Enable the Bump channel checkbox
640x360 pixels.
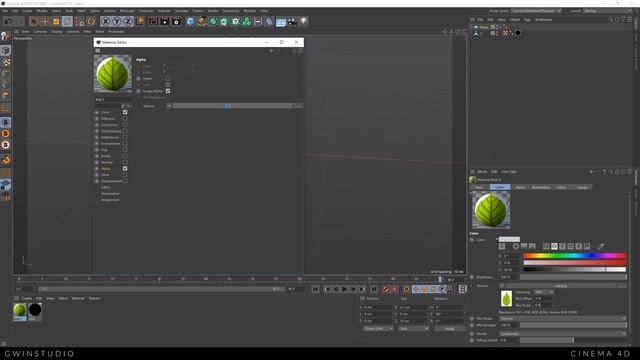(x=125, y=156)
